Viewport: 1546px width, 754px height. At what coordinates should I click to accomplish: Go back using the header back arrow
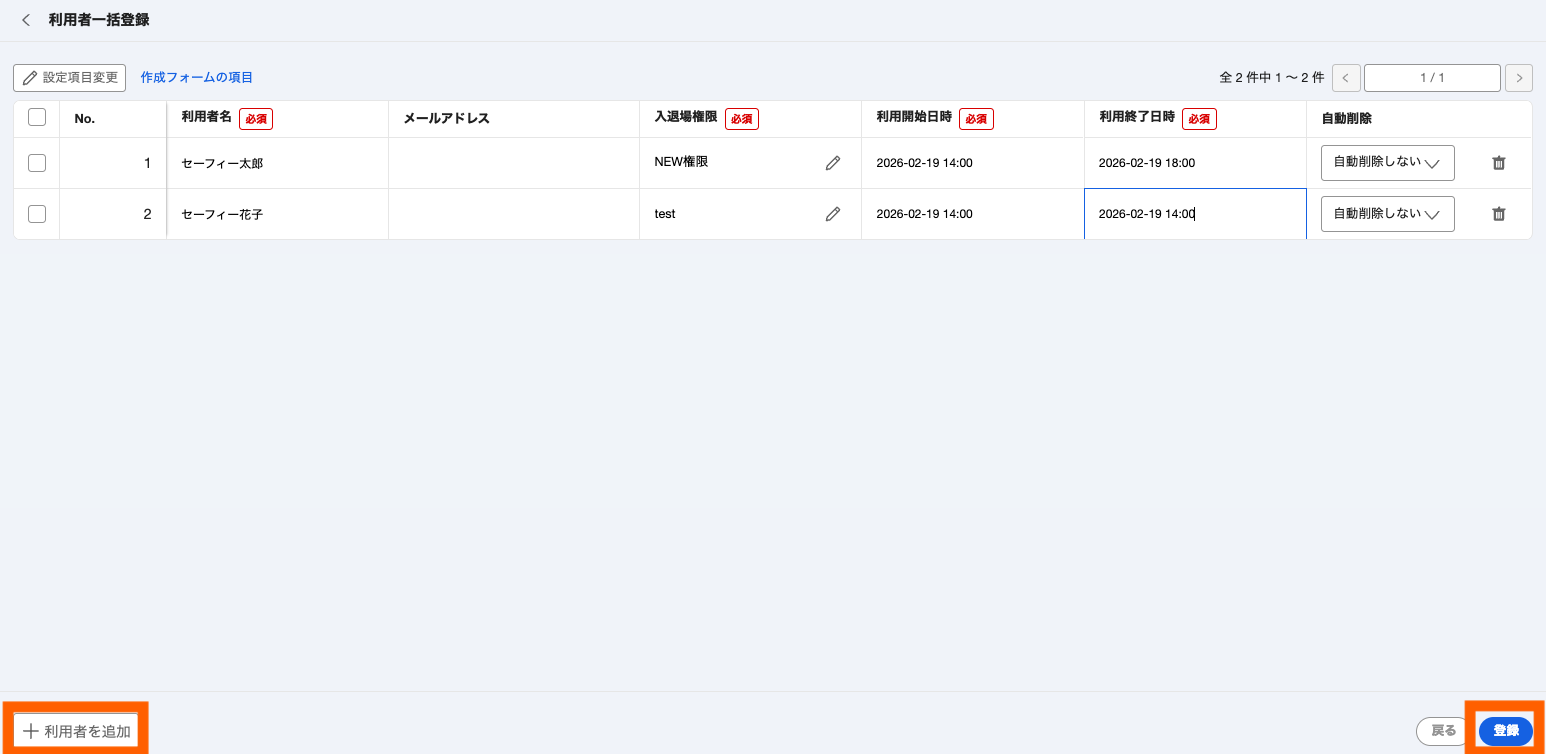(26, 20)
